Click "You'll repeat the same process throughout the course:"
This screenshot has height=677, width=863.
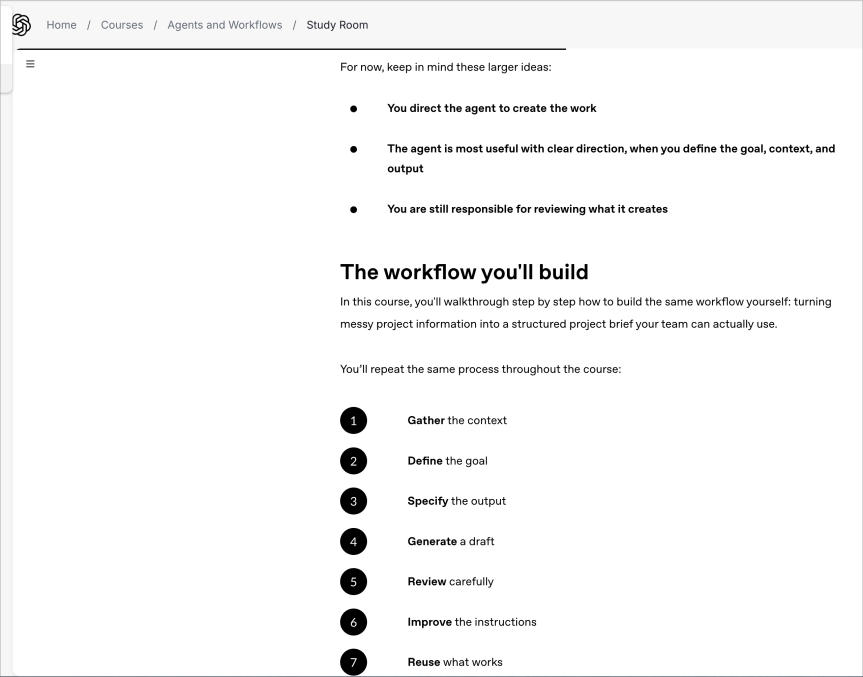pyautogui.click(x=480, y=369)
